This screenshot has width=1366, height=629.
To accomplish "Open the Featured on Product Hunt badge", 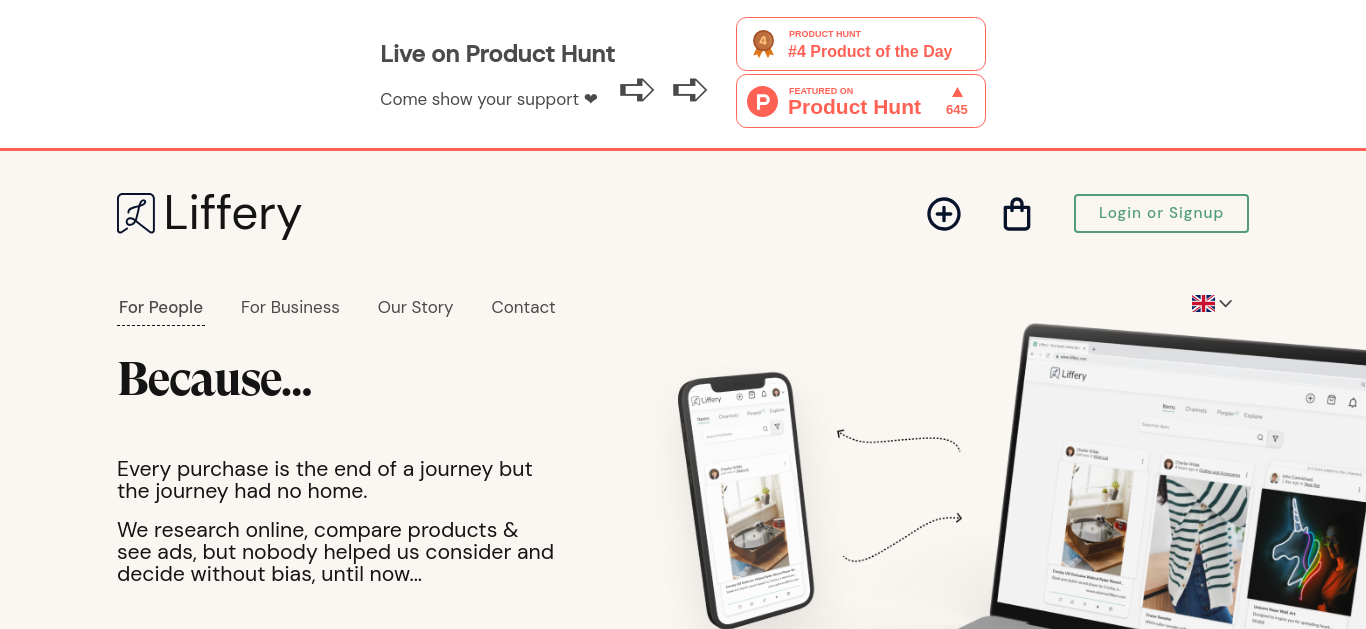I will point(861,101).
